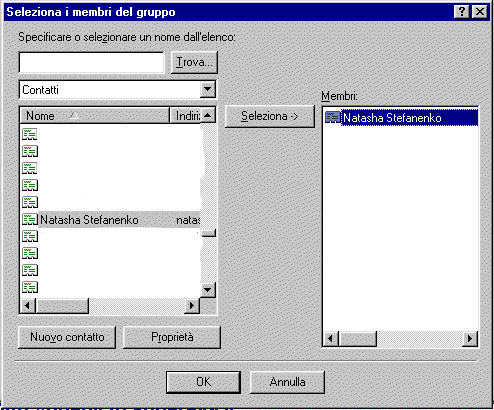Select the contact icon just above Natasha Stefanenko
Screen dimensions: 494x410
click(30, 202)
